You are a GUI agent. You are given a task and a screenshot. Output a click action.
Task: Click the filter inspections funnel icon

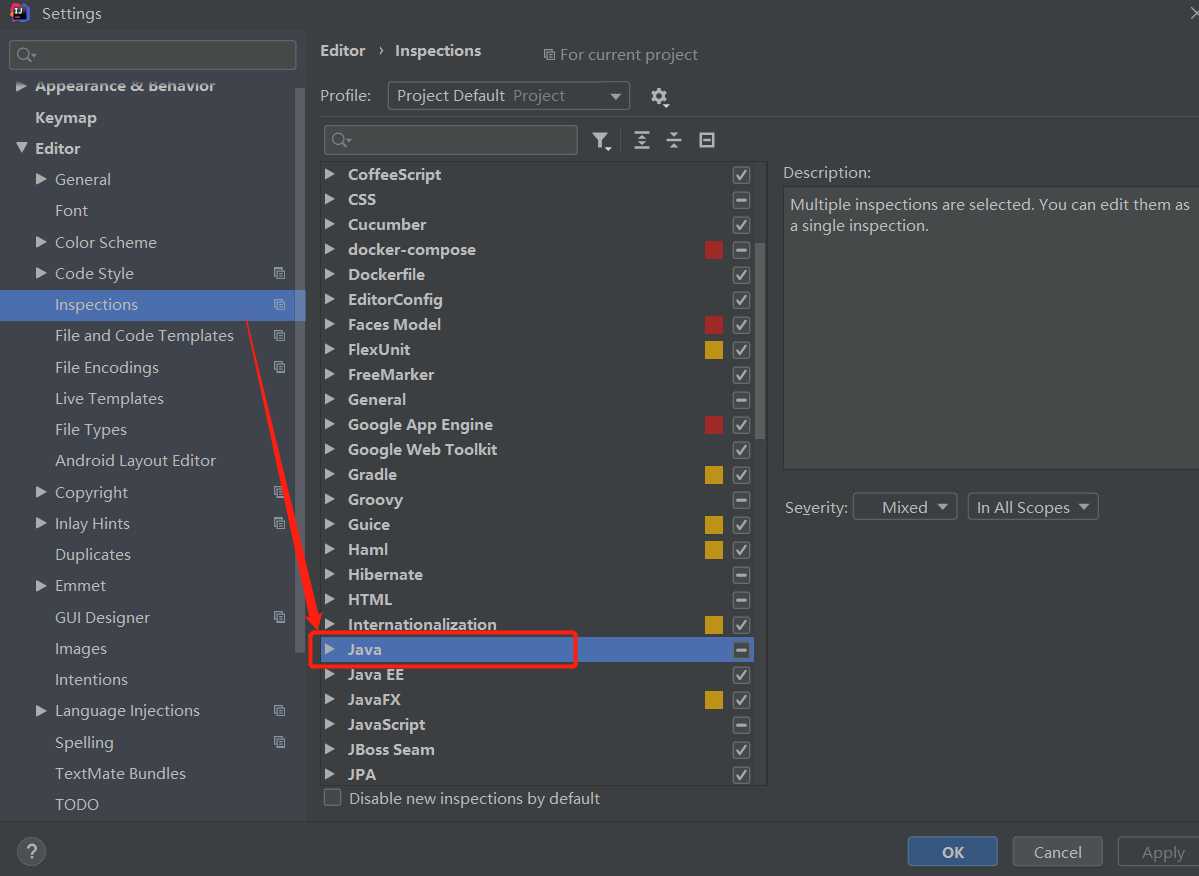tap(600, 141)
